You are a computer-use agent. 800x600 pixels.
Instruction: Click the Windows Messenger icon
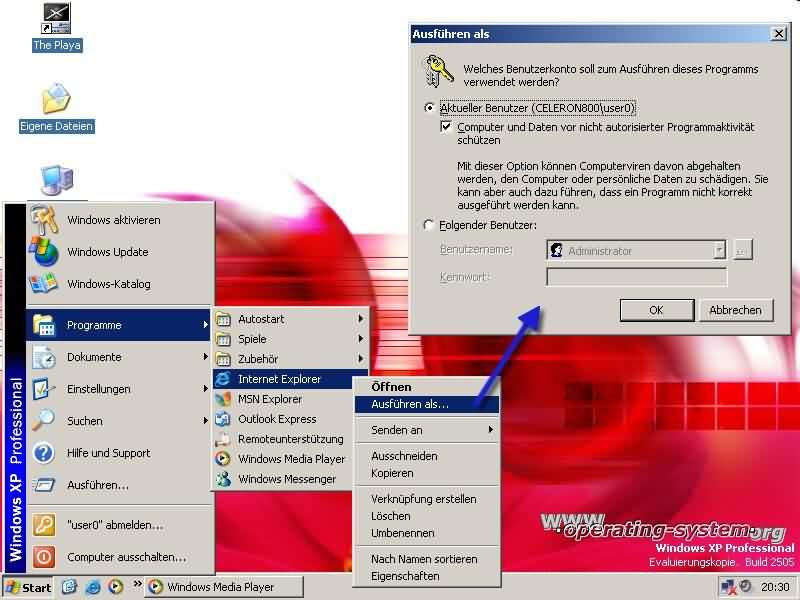coord(223,479)
